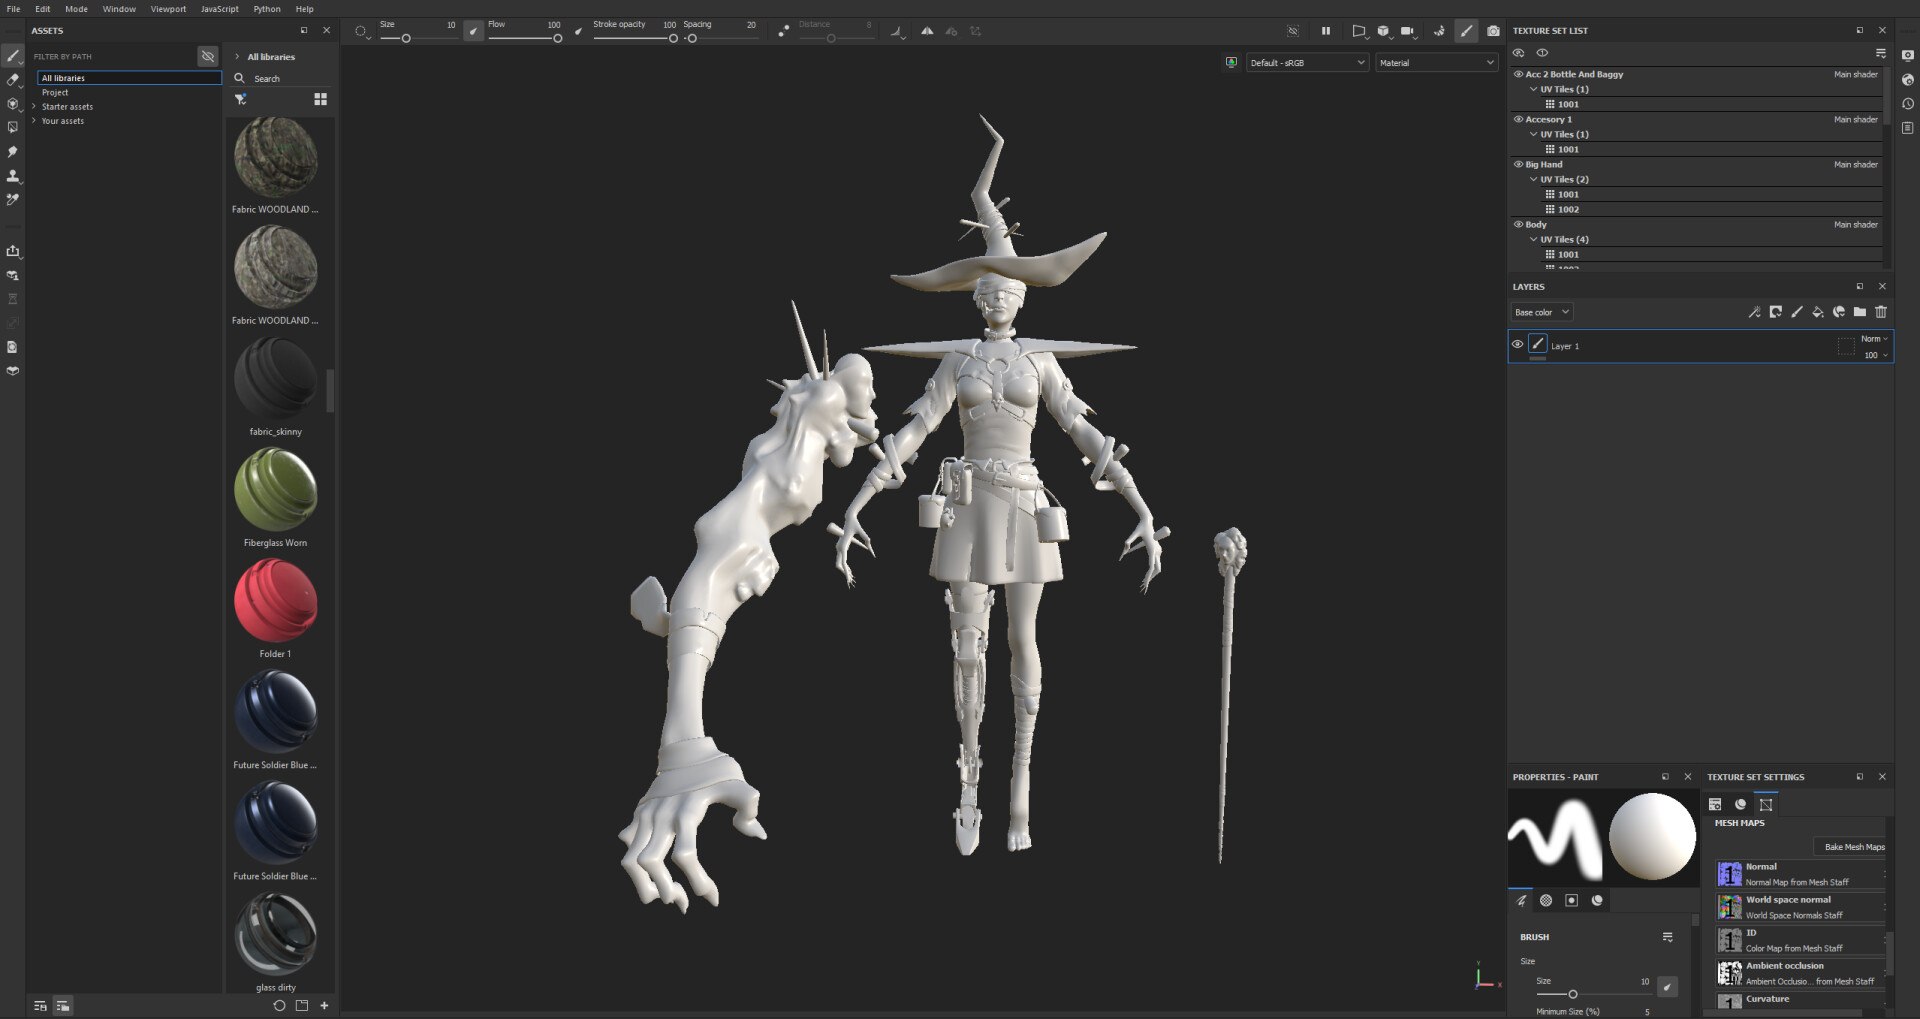
Task: Hide Layer 1 using its eye icon
Action: tap(1517, 345)
